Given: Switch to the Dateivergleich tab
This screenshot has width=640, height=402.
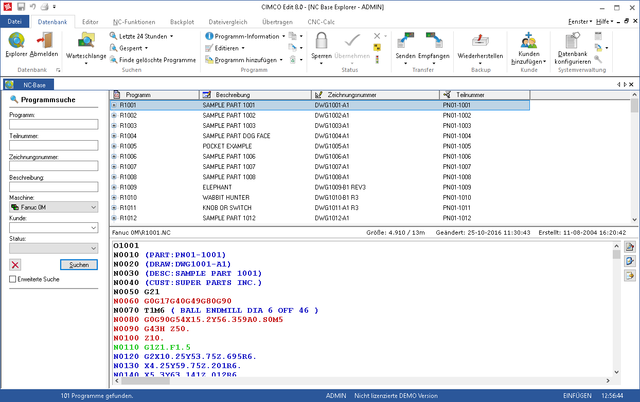Looking at the screenshot, I should pyautogui.click(x=228, y=22).
